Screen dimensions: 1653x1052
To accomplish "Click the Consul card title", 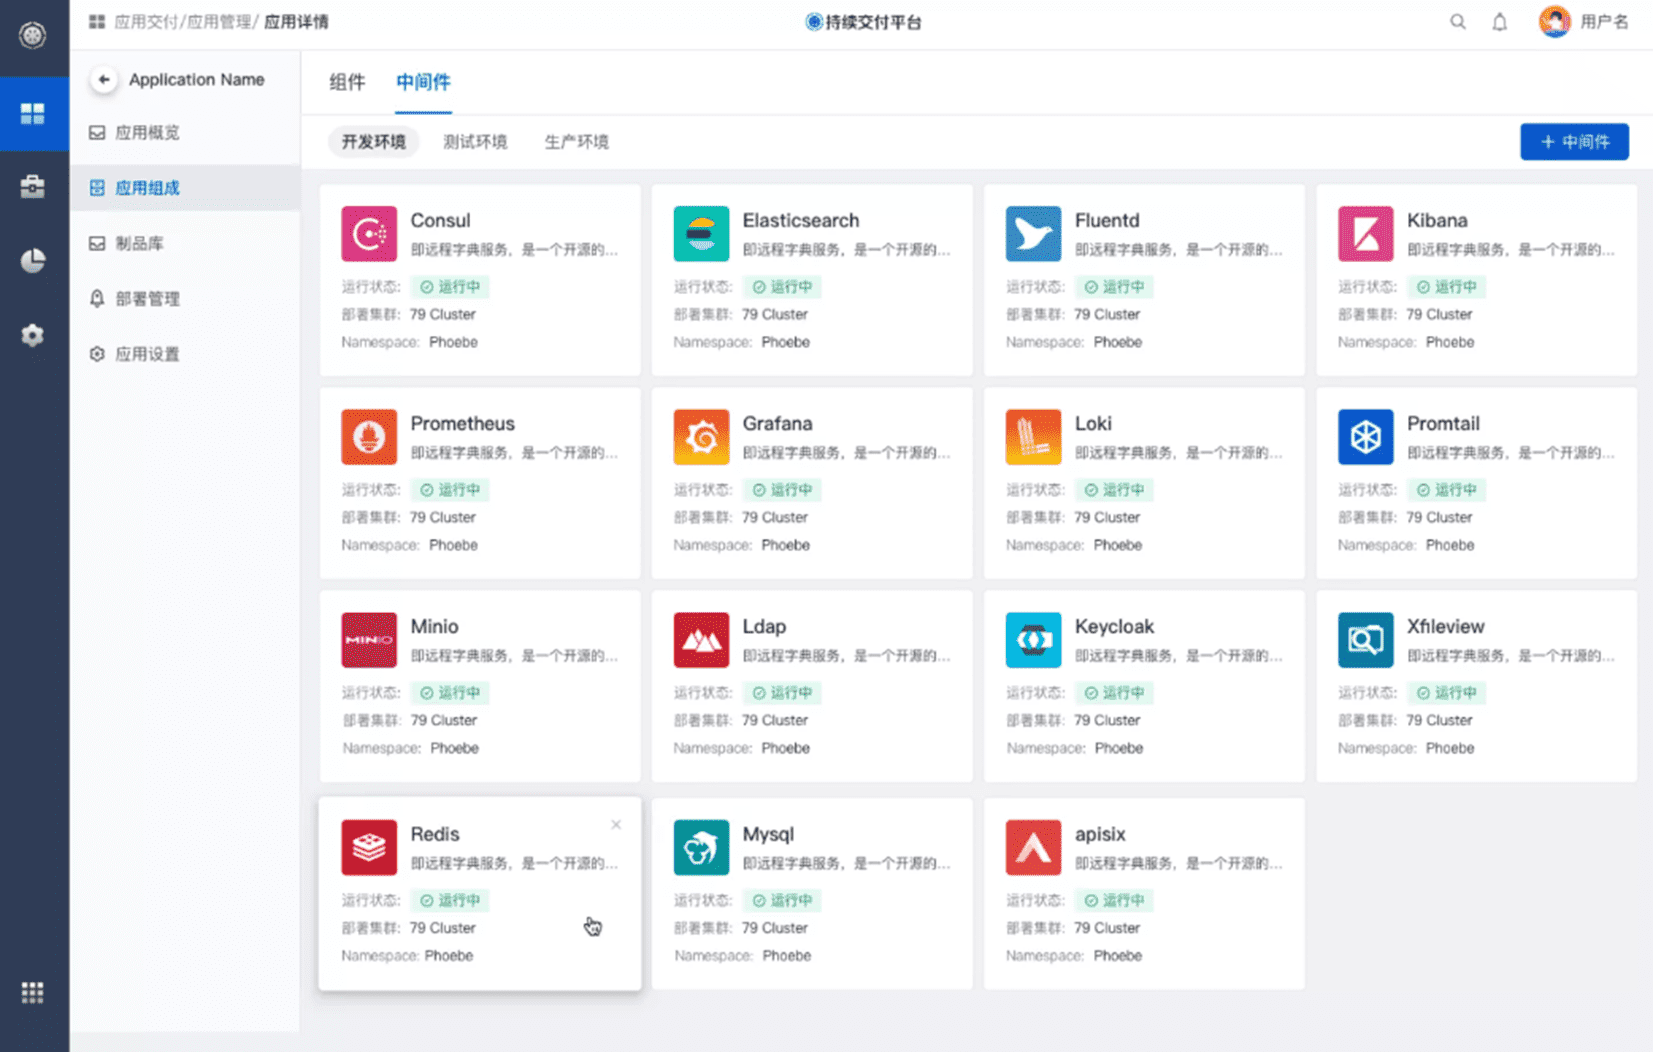I will [x=440, y=220].
